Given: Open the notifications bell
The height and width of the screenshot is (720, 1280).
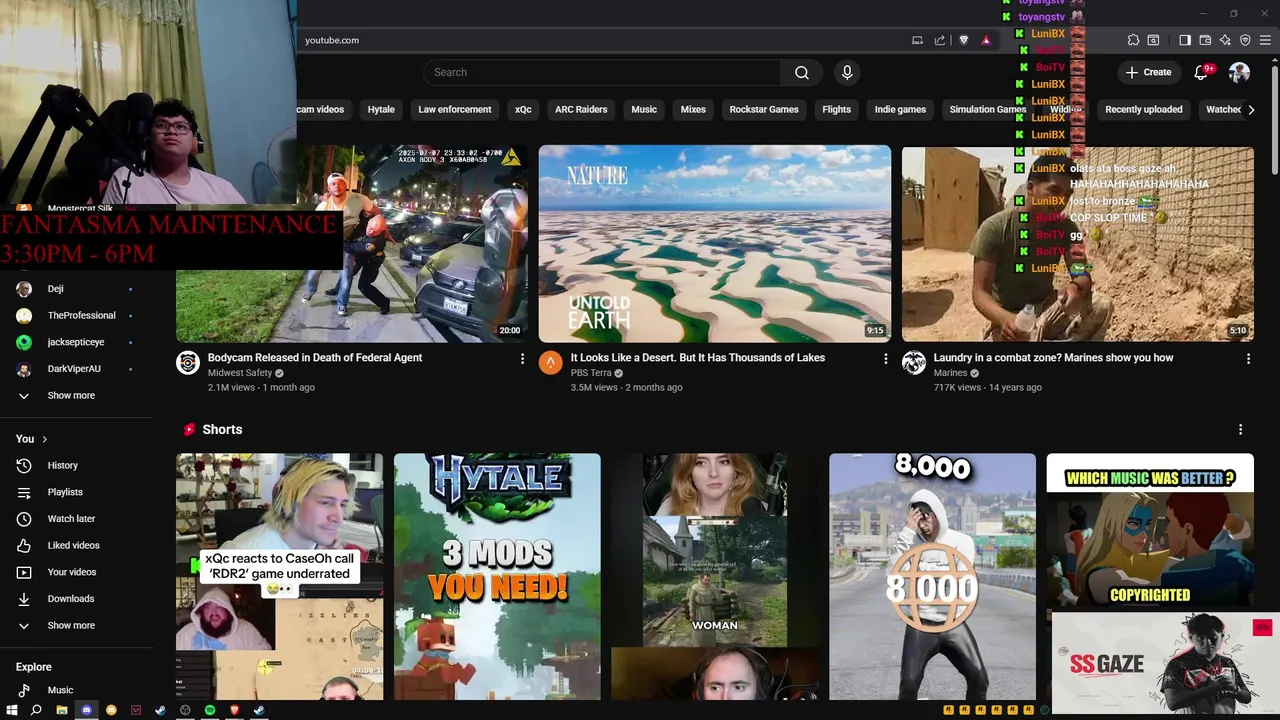Looking at the screenshot, I should 1202,72.
